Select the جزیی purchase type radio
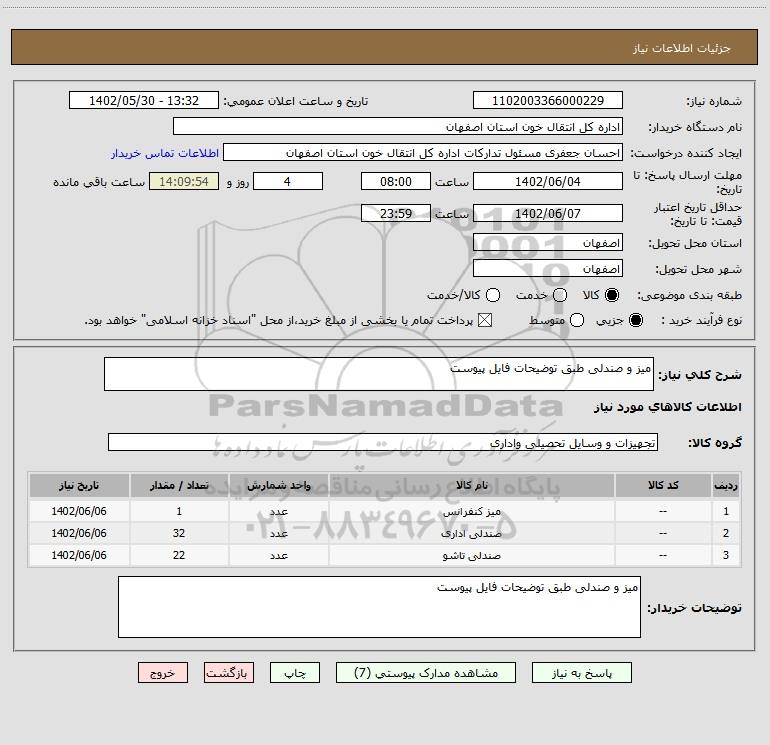The height and width of the screenshot is (745, 770). (636, 320)
